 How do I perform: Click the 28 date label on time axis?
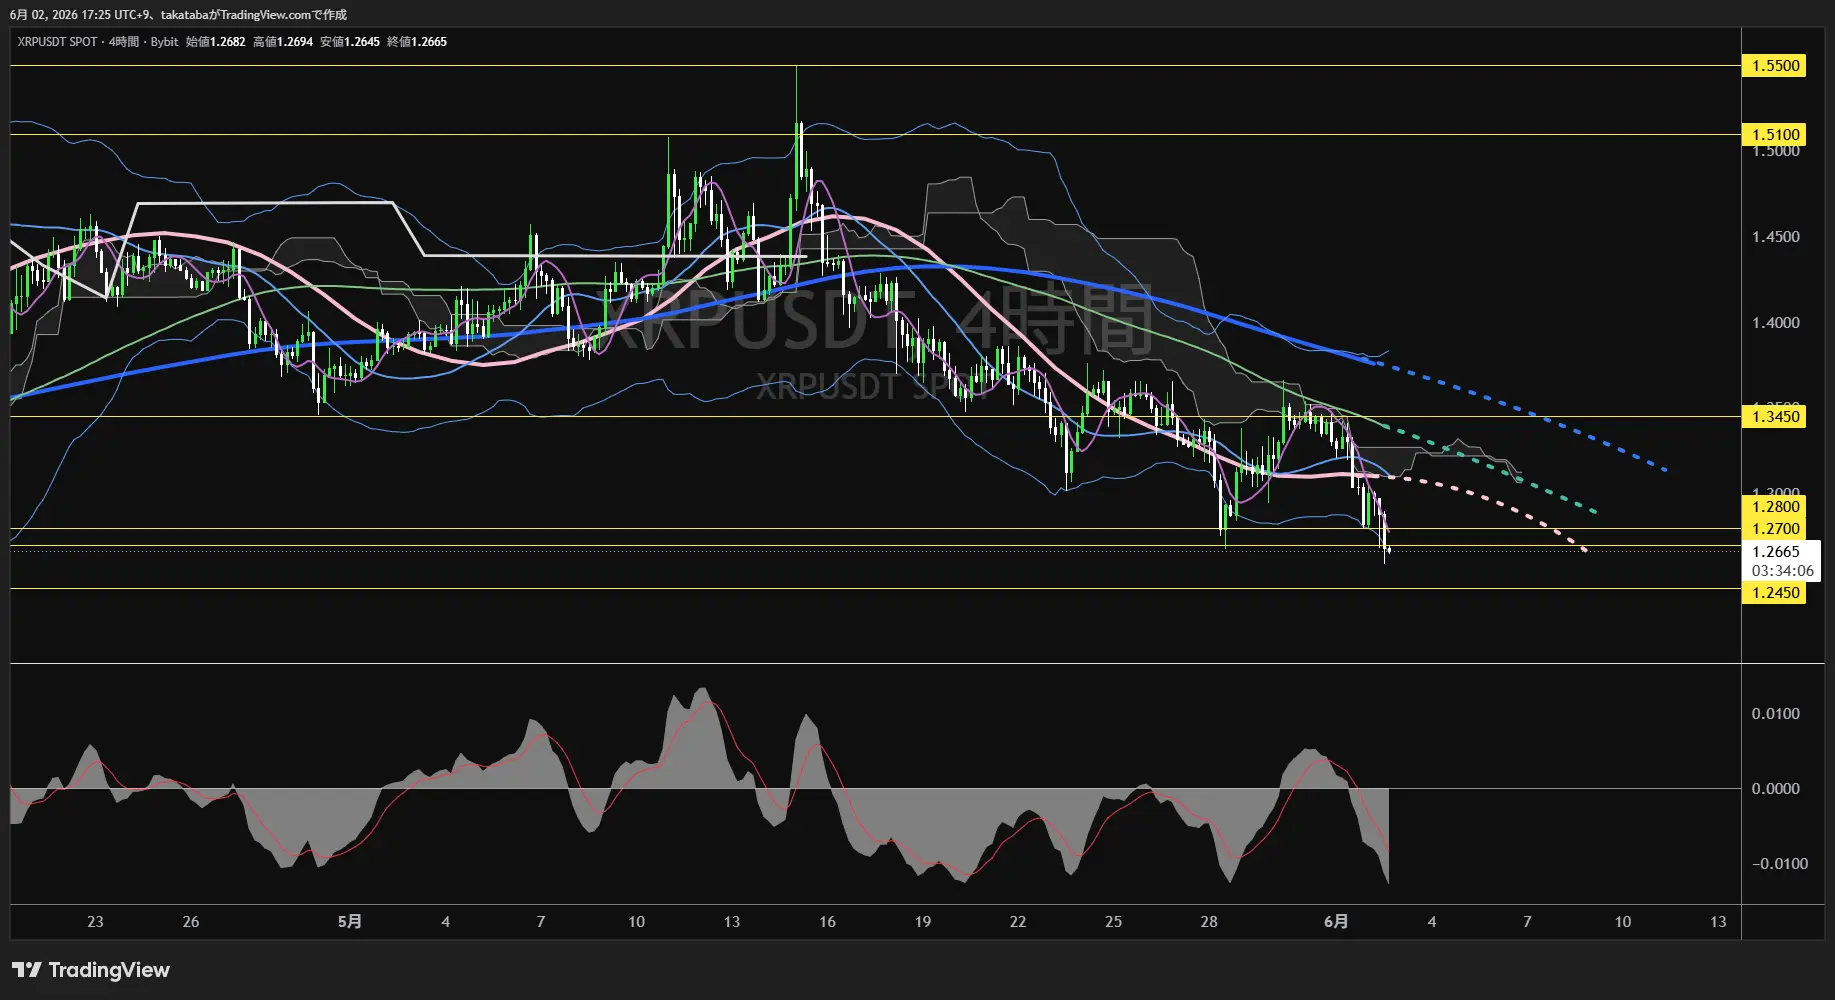tap(1209, 922)
